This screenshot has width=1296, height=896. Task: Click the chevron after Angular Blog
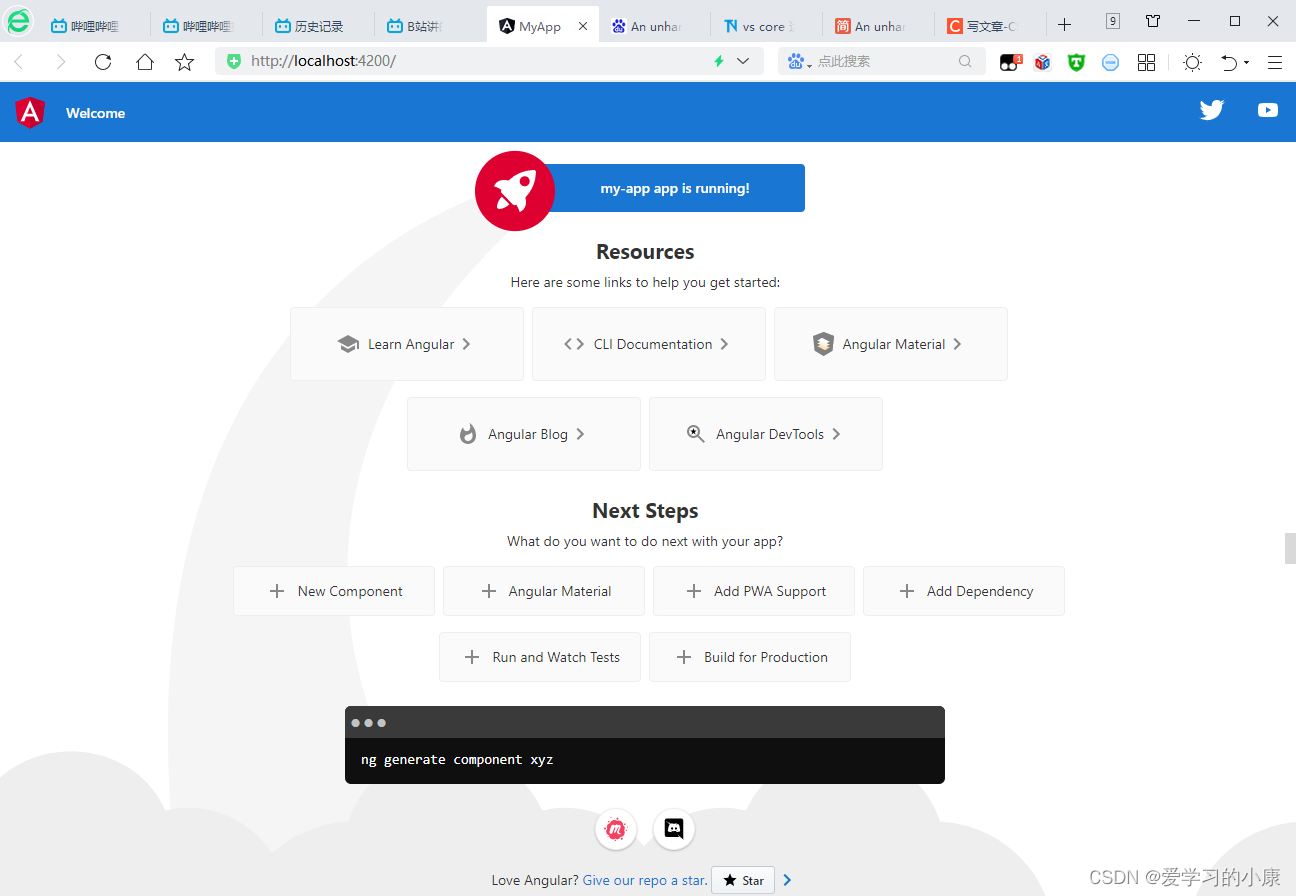click(580, 434)
